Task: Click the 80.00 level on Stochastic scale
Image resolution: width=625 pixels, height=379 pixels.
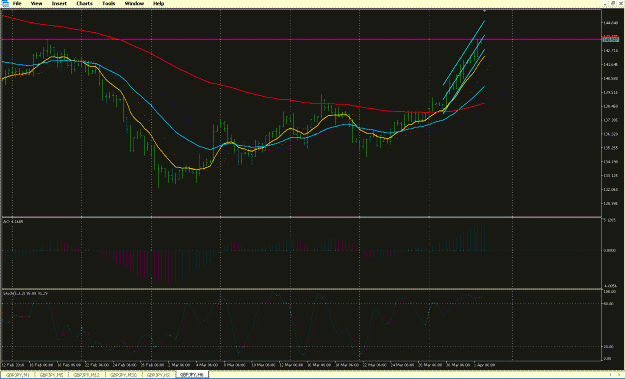Action: [x=609, y=304]
